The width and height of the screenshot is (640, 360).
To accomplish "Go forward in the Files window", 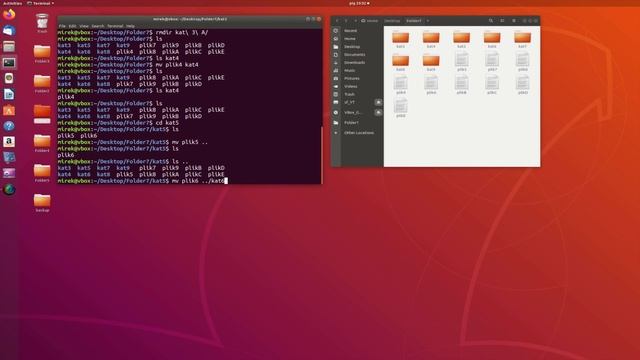I will pos(346,20).
